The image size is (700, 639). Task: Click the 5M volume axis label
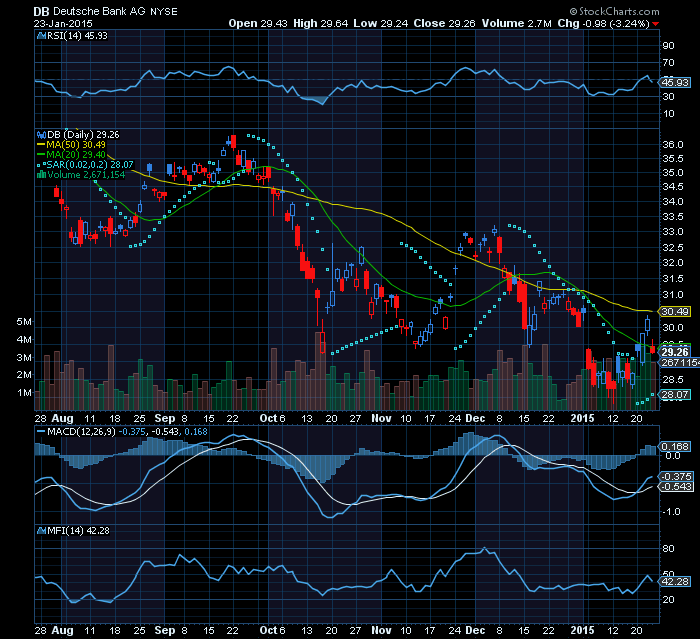24,322
